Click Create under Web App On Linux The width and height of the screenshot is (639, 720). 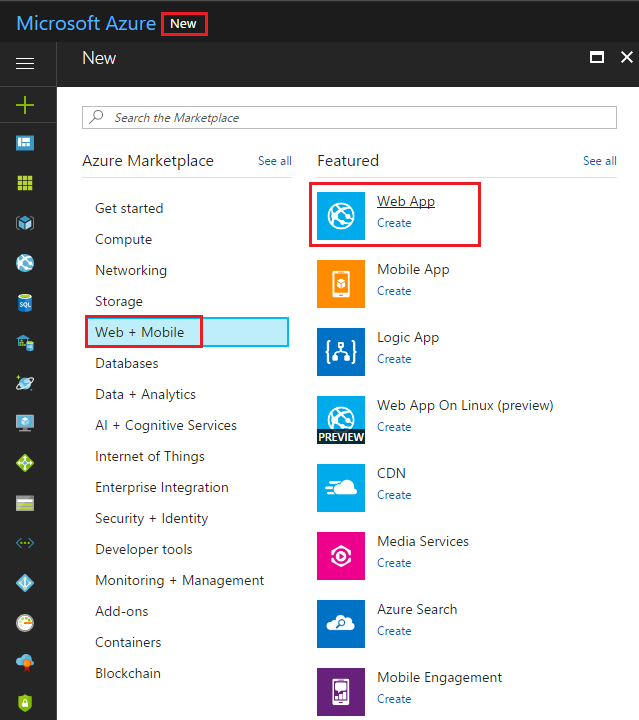point(394,427)
